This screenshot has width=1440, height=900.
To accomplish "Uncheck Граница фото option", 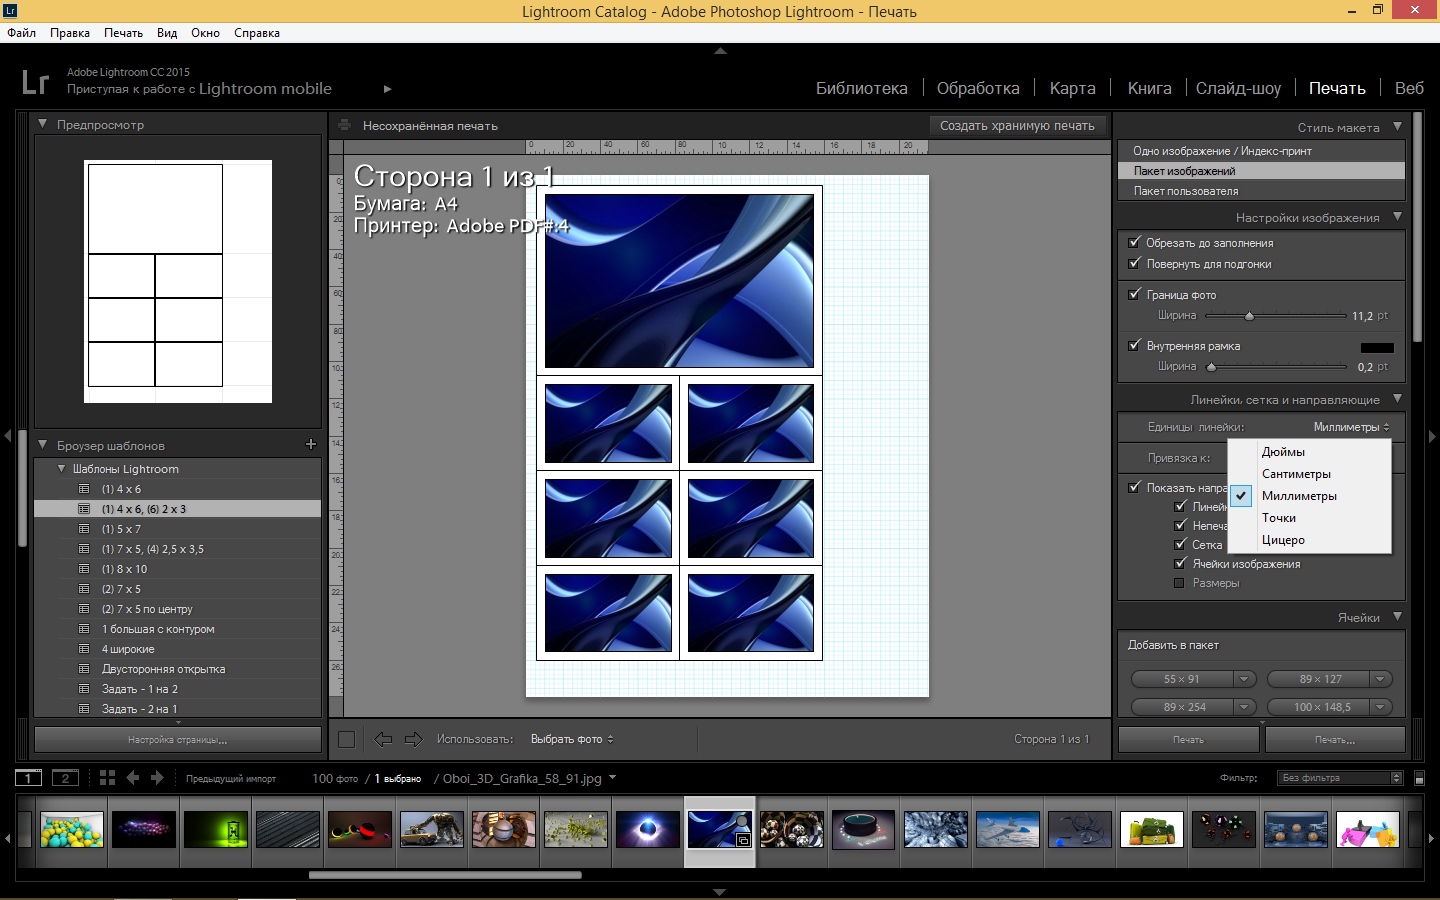I will [x=1134, y=294].
